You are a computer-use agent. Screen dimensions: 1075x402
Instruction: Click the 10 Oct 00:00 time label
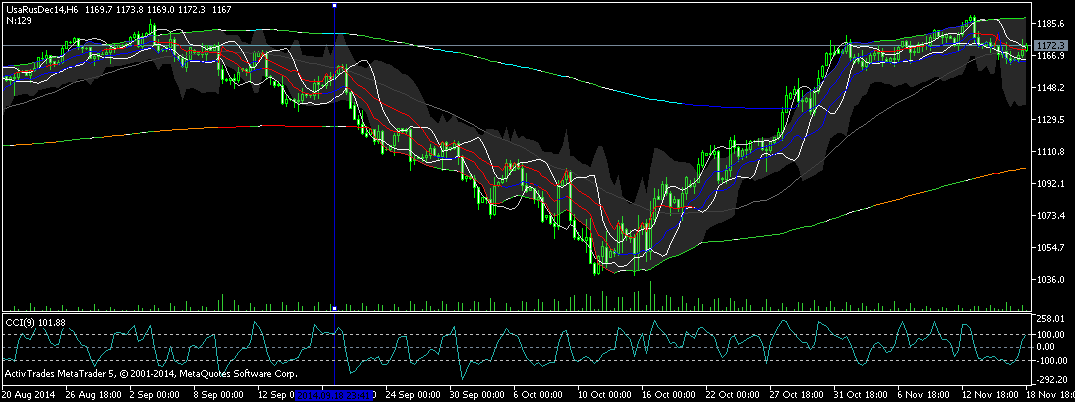tap(605, 395)
